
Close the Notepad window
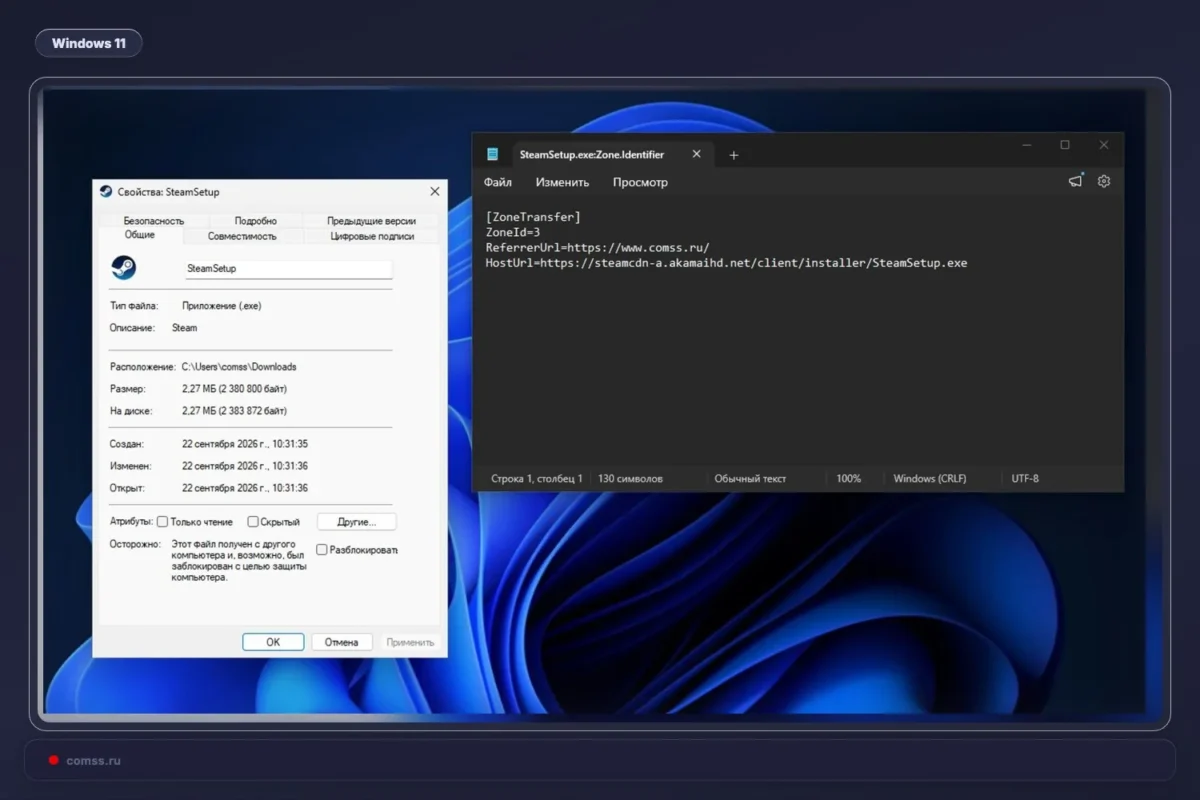tap(1104, 145)
